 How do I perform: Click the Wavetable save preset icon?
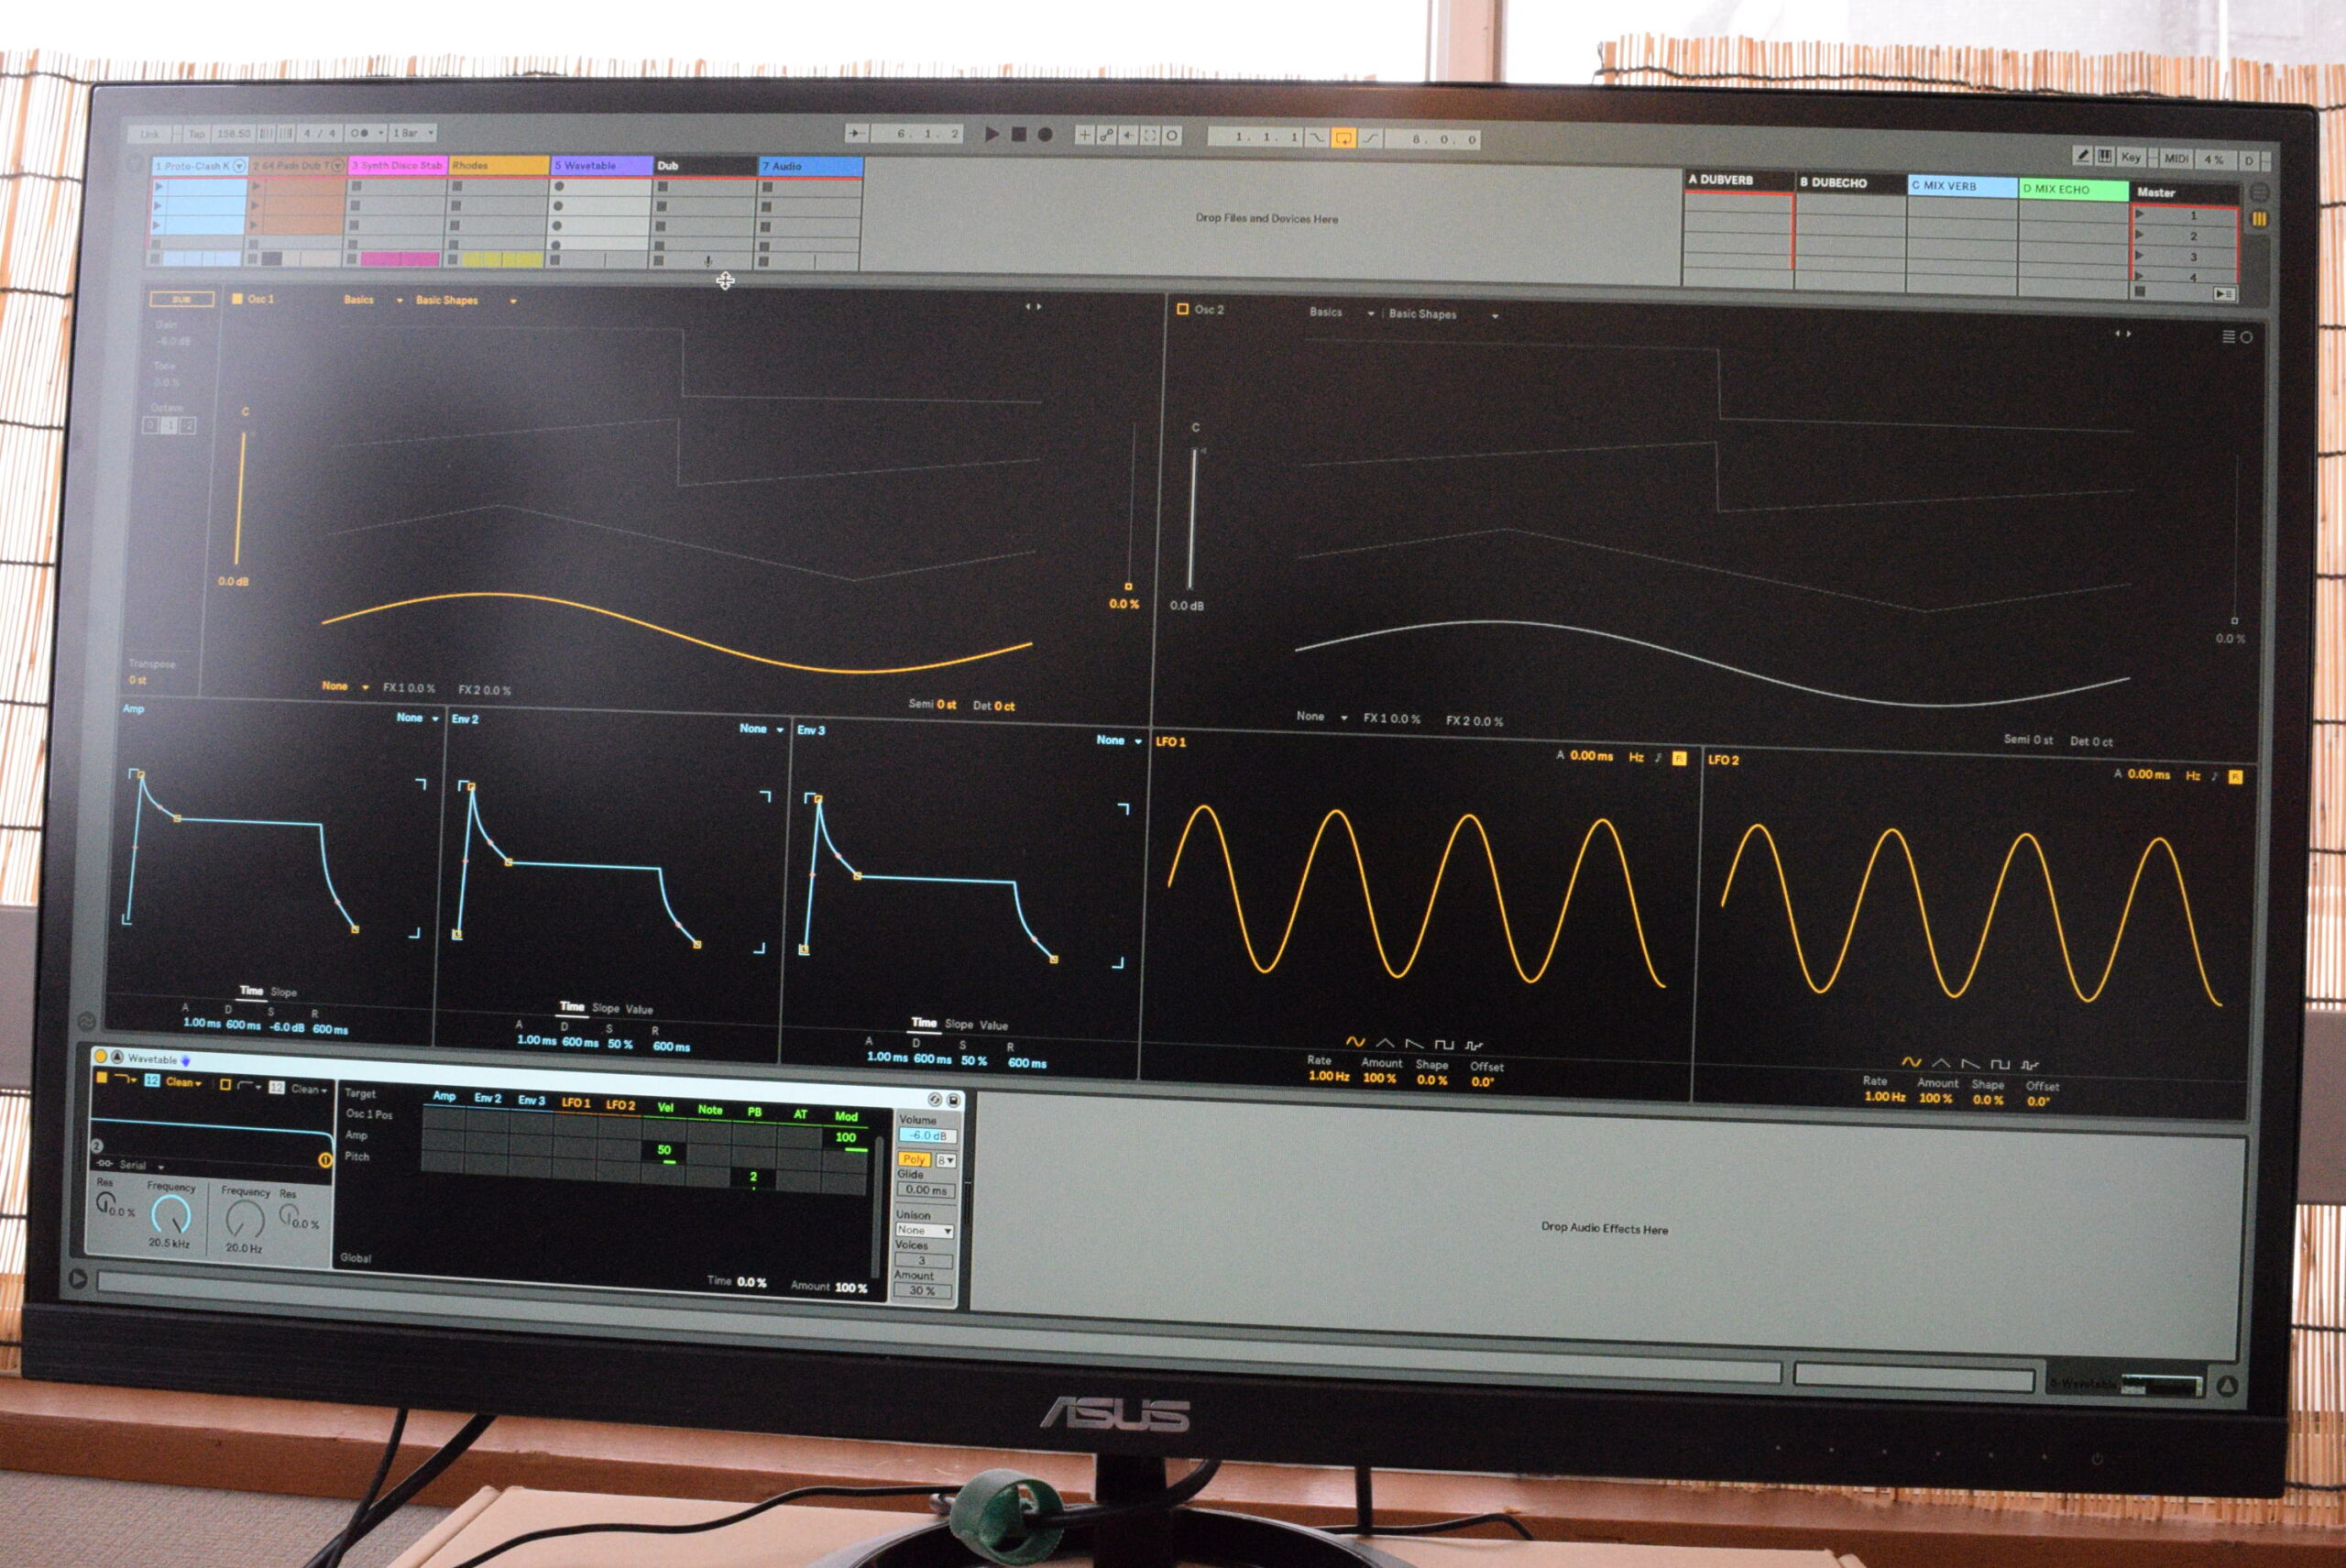pyautogui.click(x=953, y=1100)
